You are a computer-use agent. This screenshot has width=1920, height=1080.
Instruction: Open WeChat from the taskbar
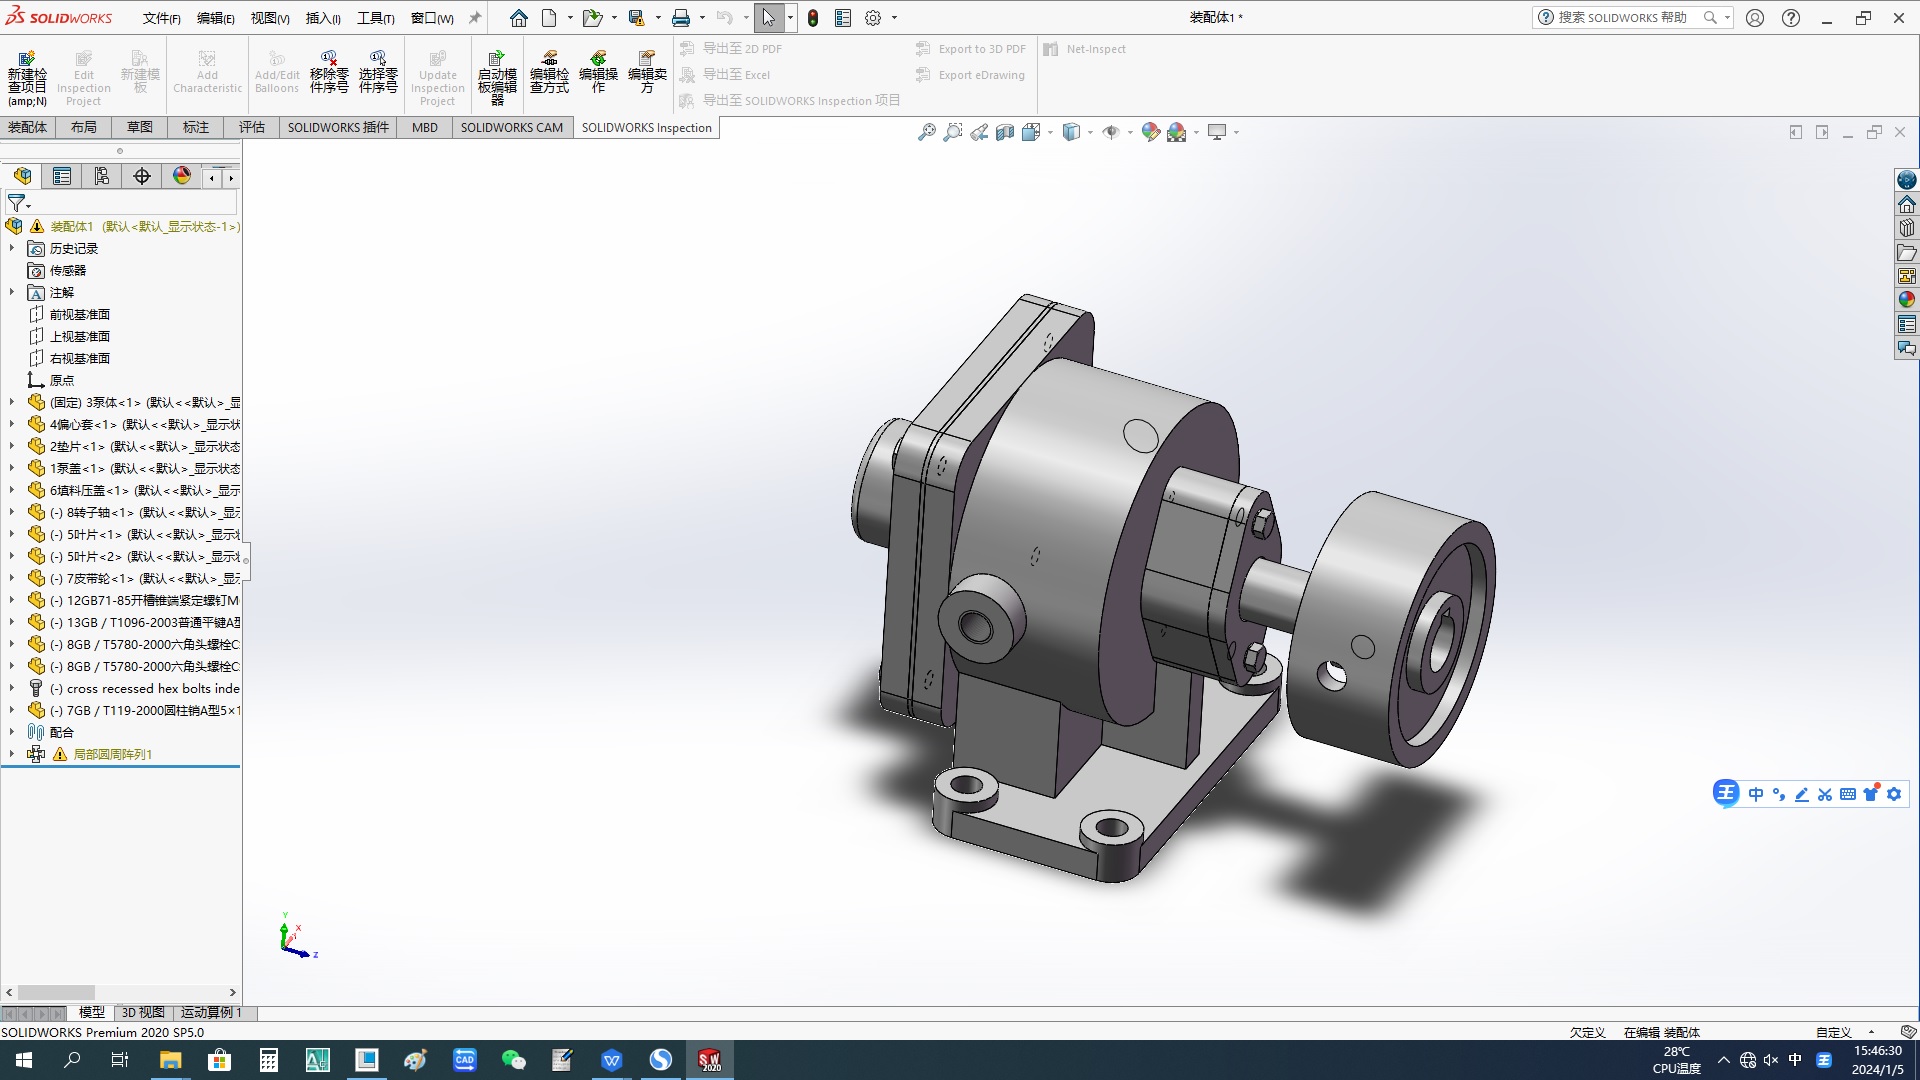[x=513, y=1060]
